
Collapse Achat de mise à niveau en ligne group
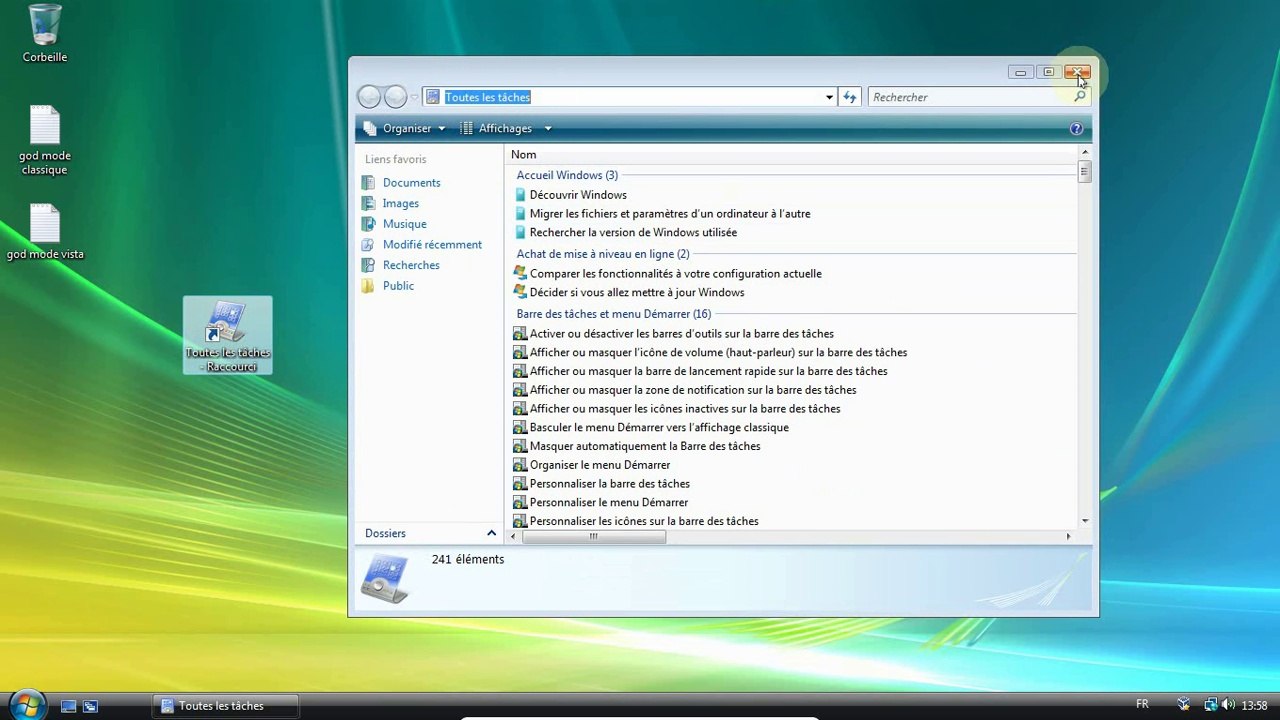tap(603, 254)
